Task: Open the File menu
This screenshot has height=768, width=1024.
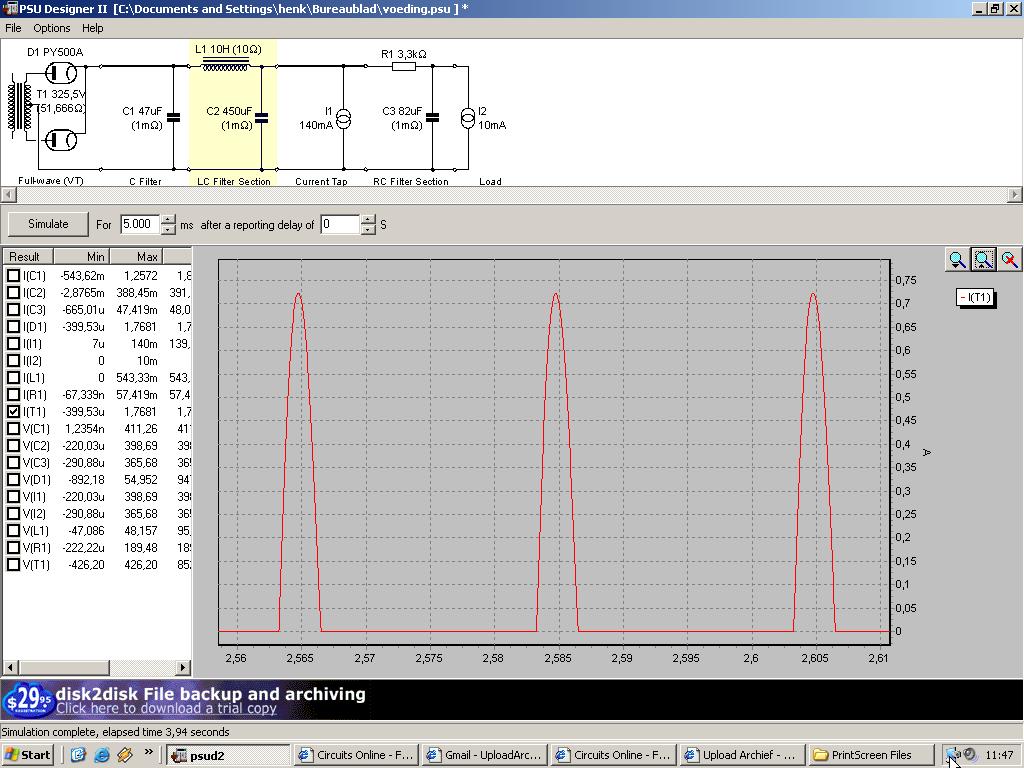Action: [x=13, y=28]
